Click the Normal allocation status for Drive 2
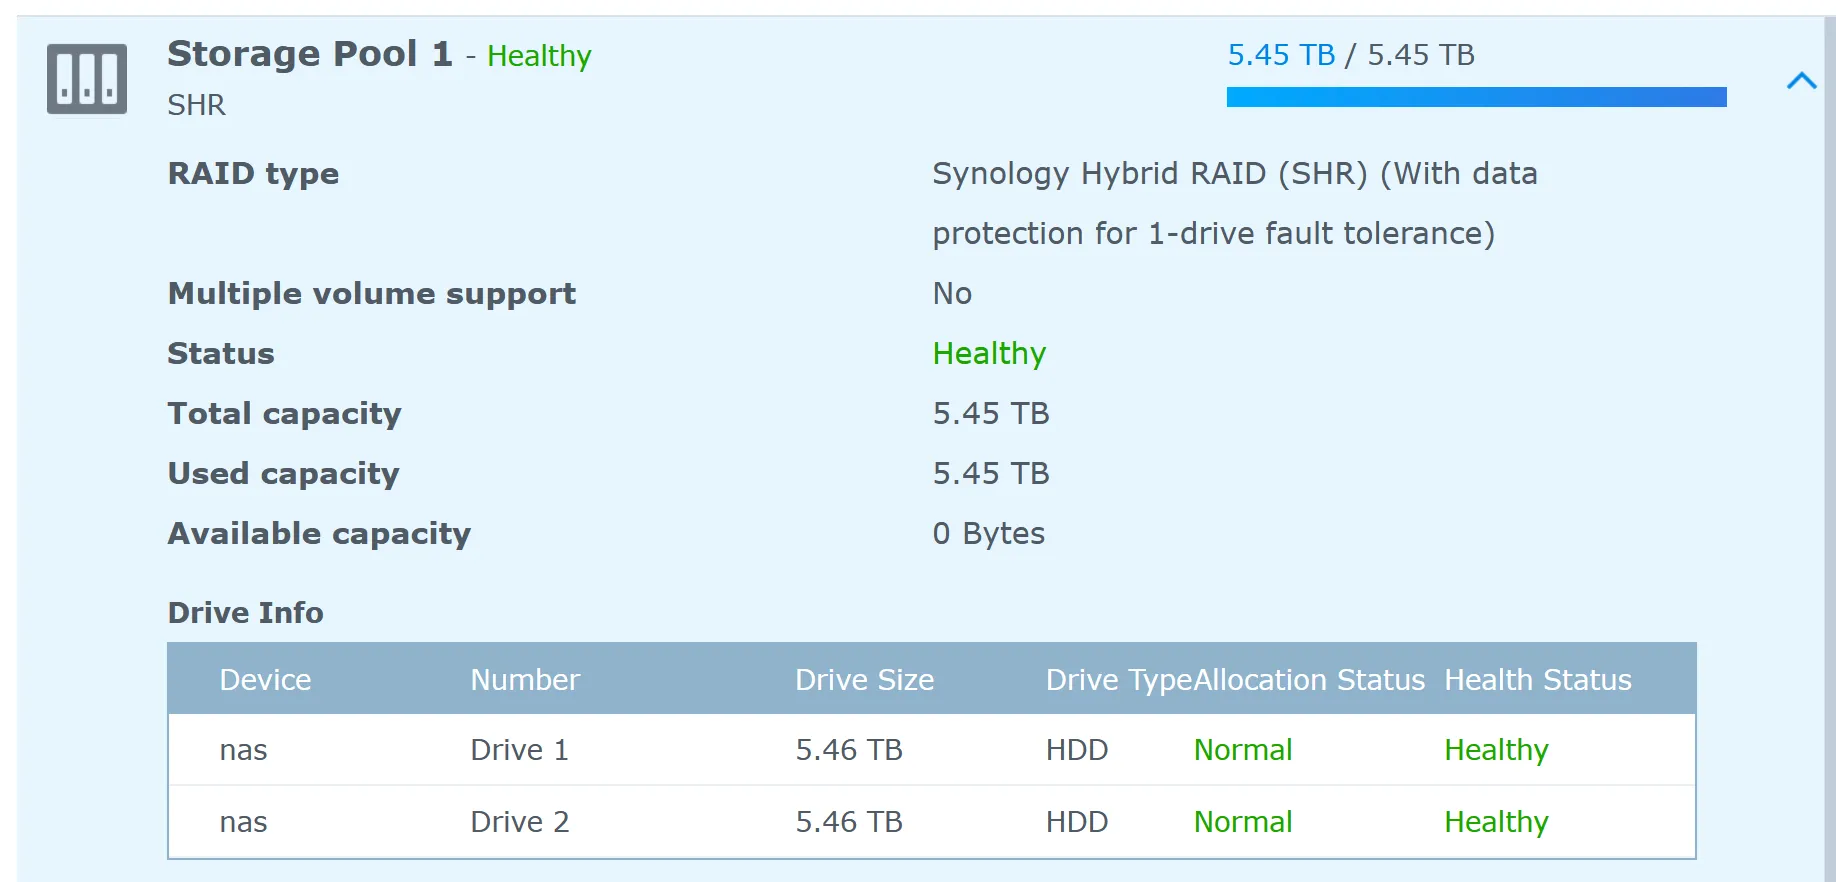 1243,822
